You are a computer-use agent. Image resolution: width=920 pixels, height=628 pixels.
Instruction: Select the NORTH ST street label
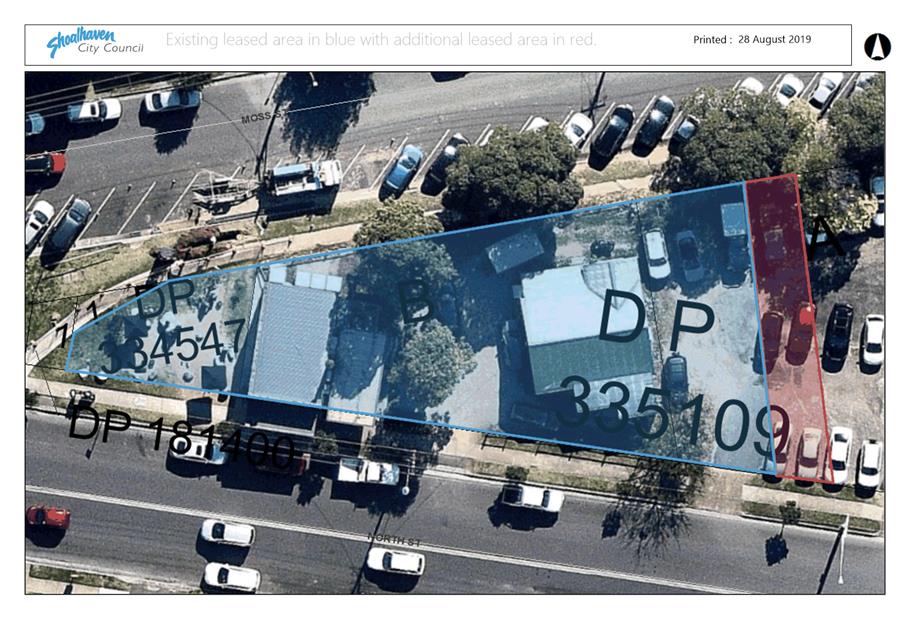tap(394, 541)
